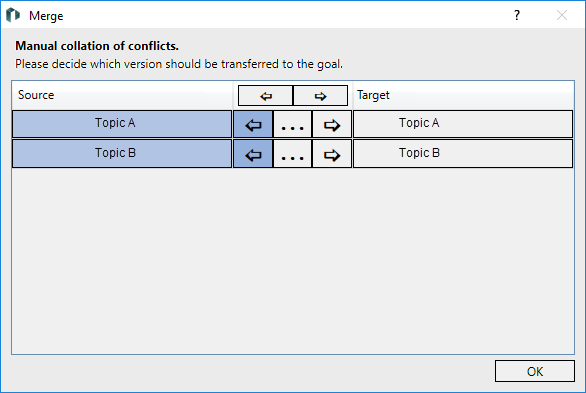Click the Source Topic A cell
The image size is (586, 393).
click(x=122, y=124)
